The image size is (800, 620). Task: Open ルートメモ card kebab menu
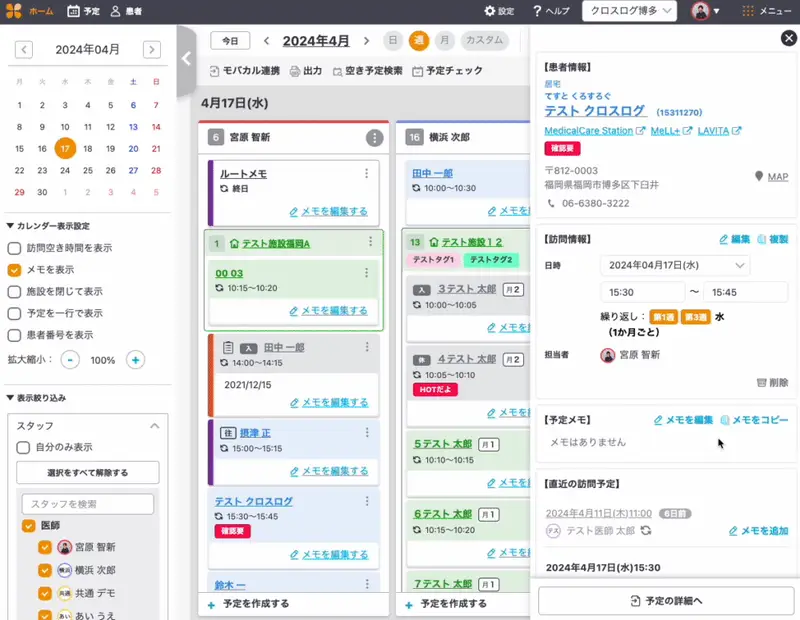(366, 174)
